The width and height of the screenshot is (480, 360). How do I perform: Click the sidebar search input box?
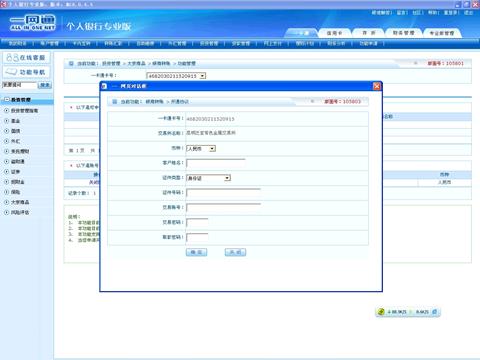(x=19, y=85)
